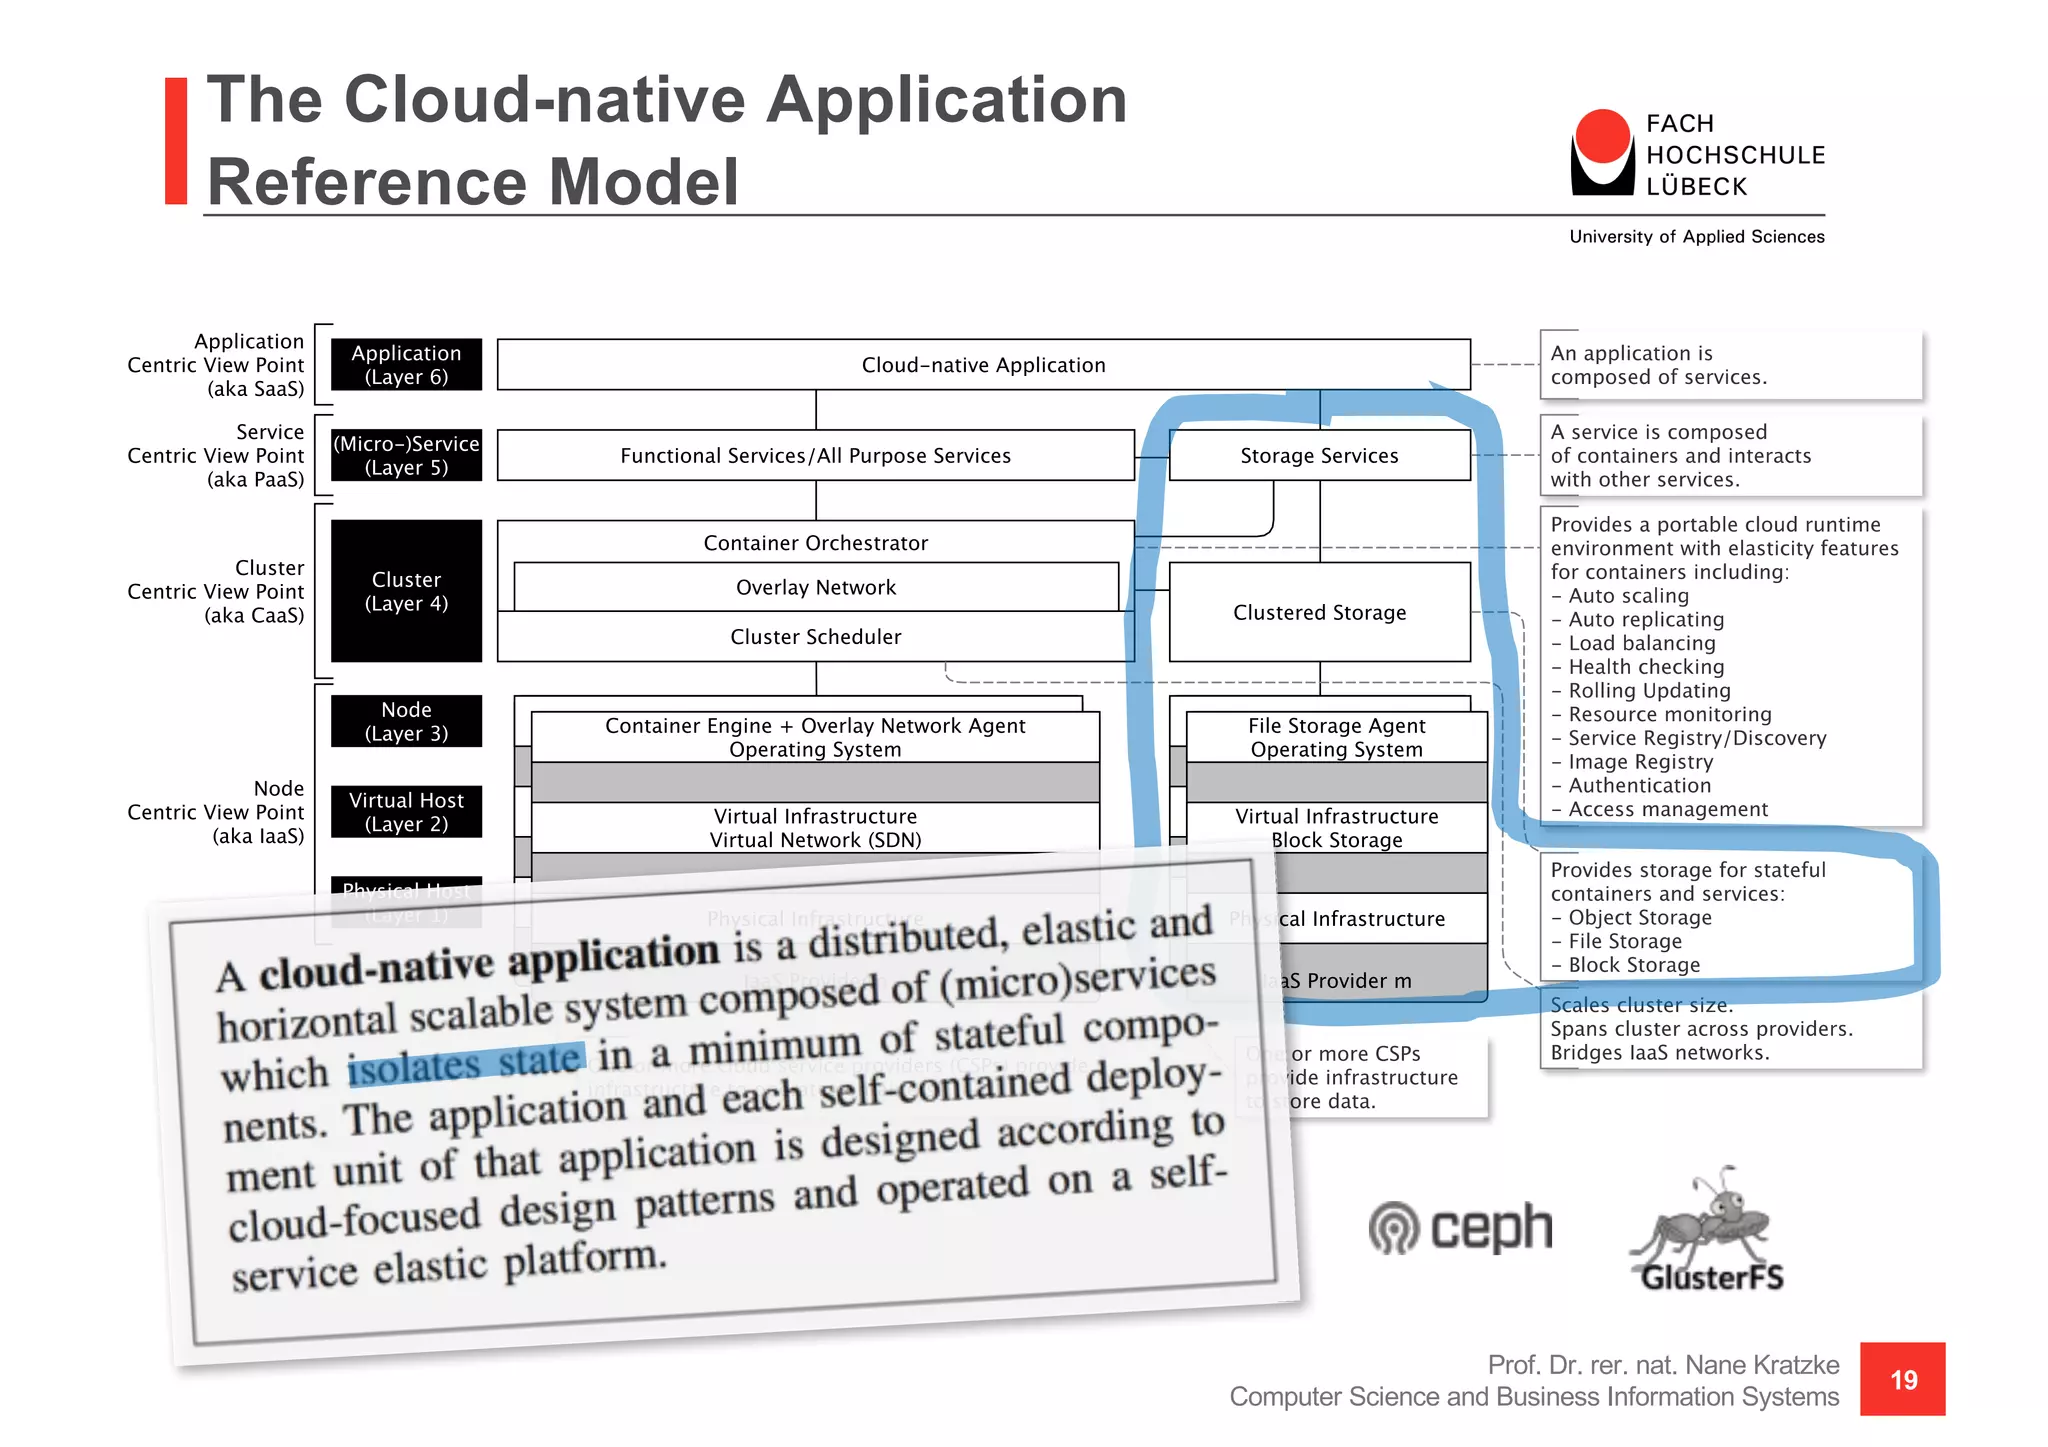Click 'Prof. Dr. rer. nat. Nane Kratzke' footer
The image size is (2048, 1447).
(x=1663, y=1365)
